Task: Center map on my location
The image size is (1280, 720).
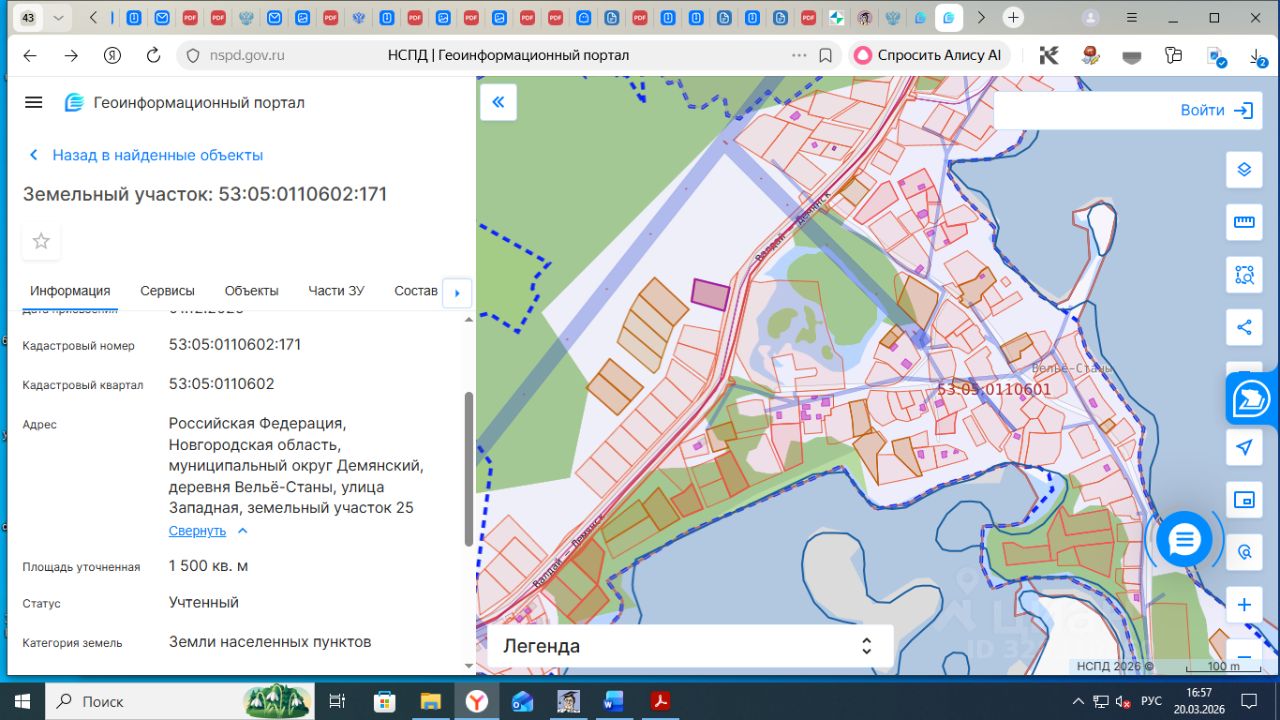Action: pos(1244,447)
